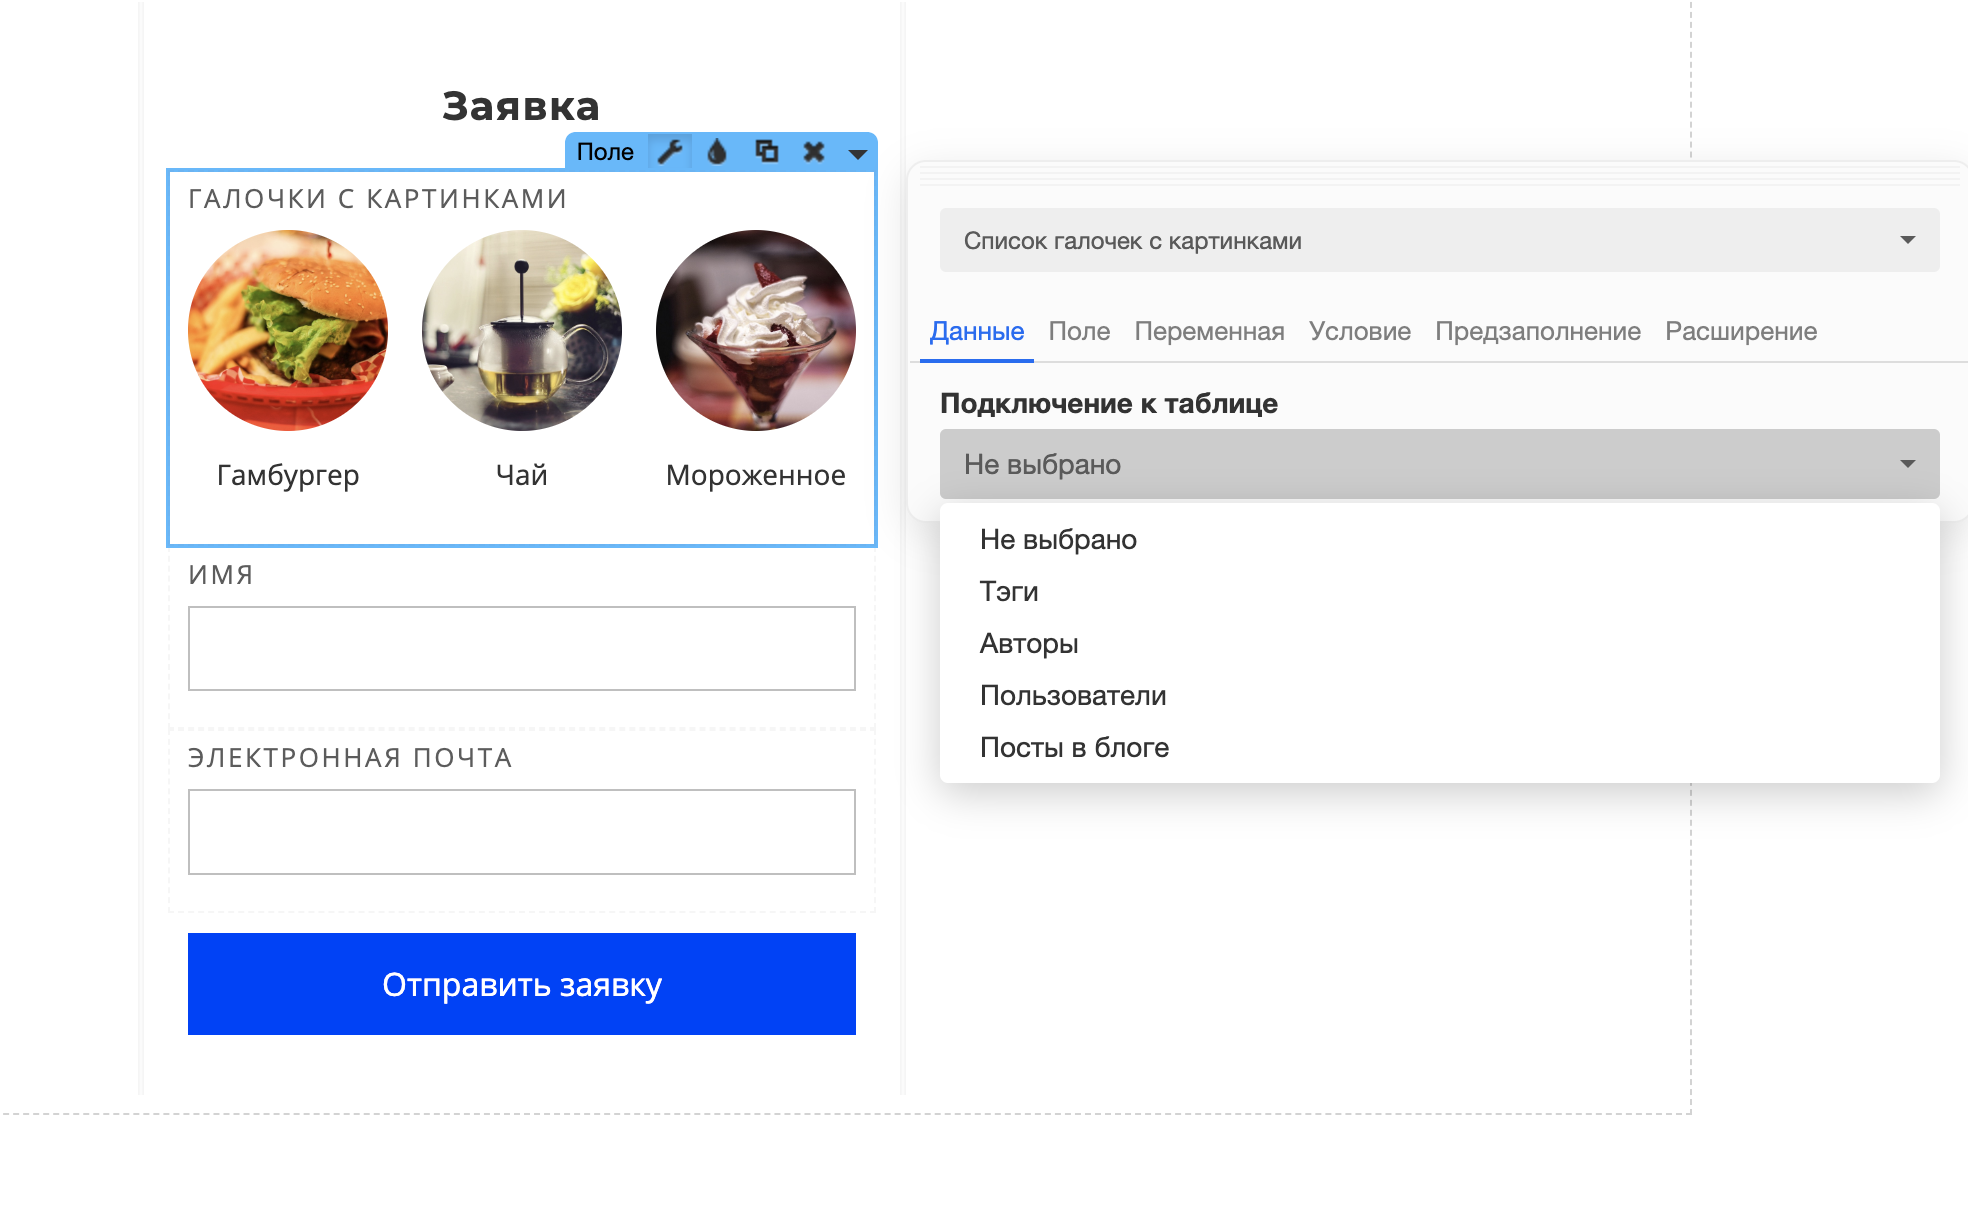Switch to the Предзаполнение tab
The image size is (1968, 1214).
click(x=1538, y=331)
